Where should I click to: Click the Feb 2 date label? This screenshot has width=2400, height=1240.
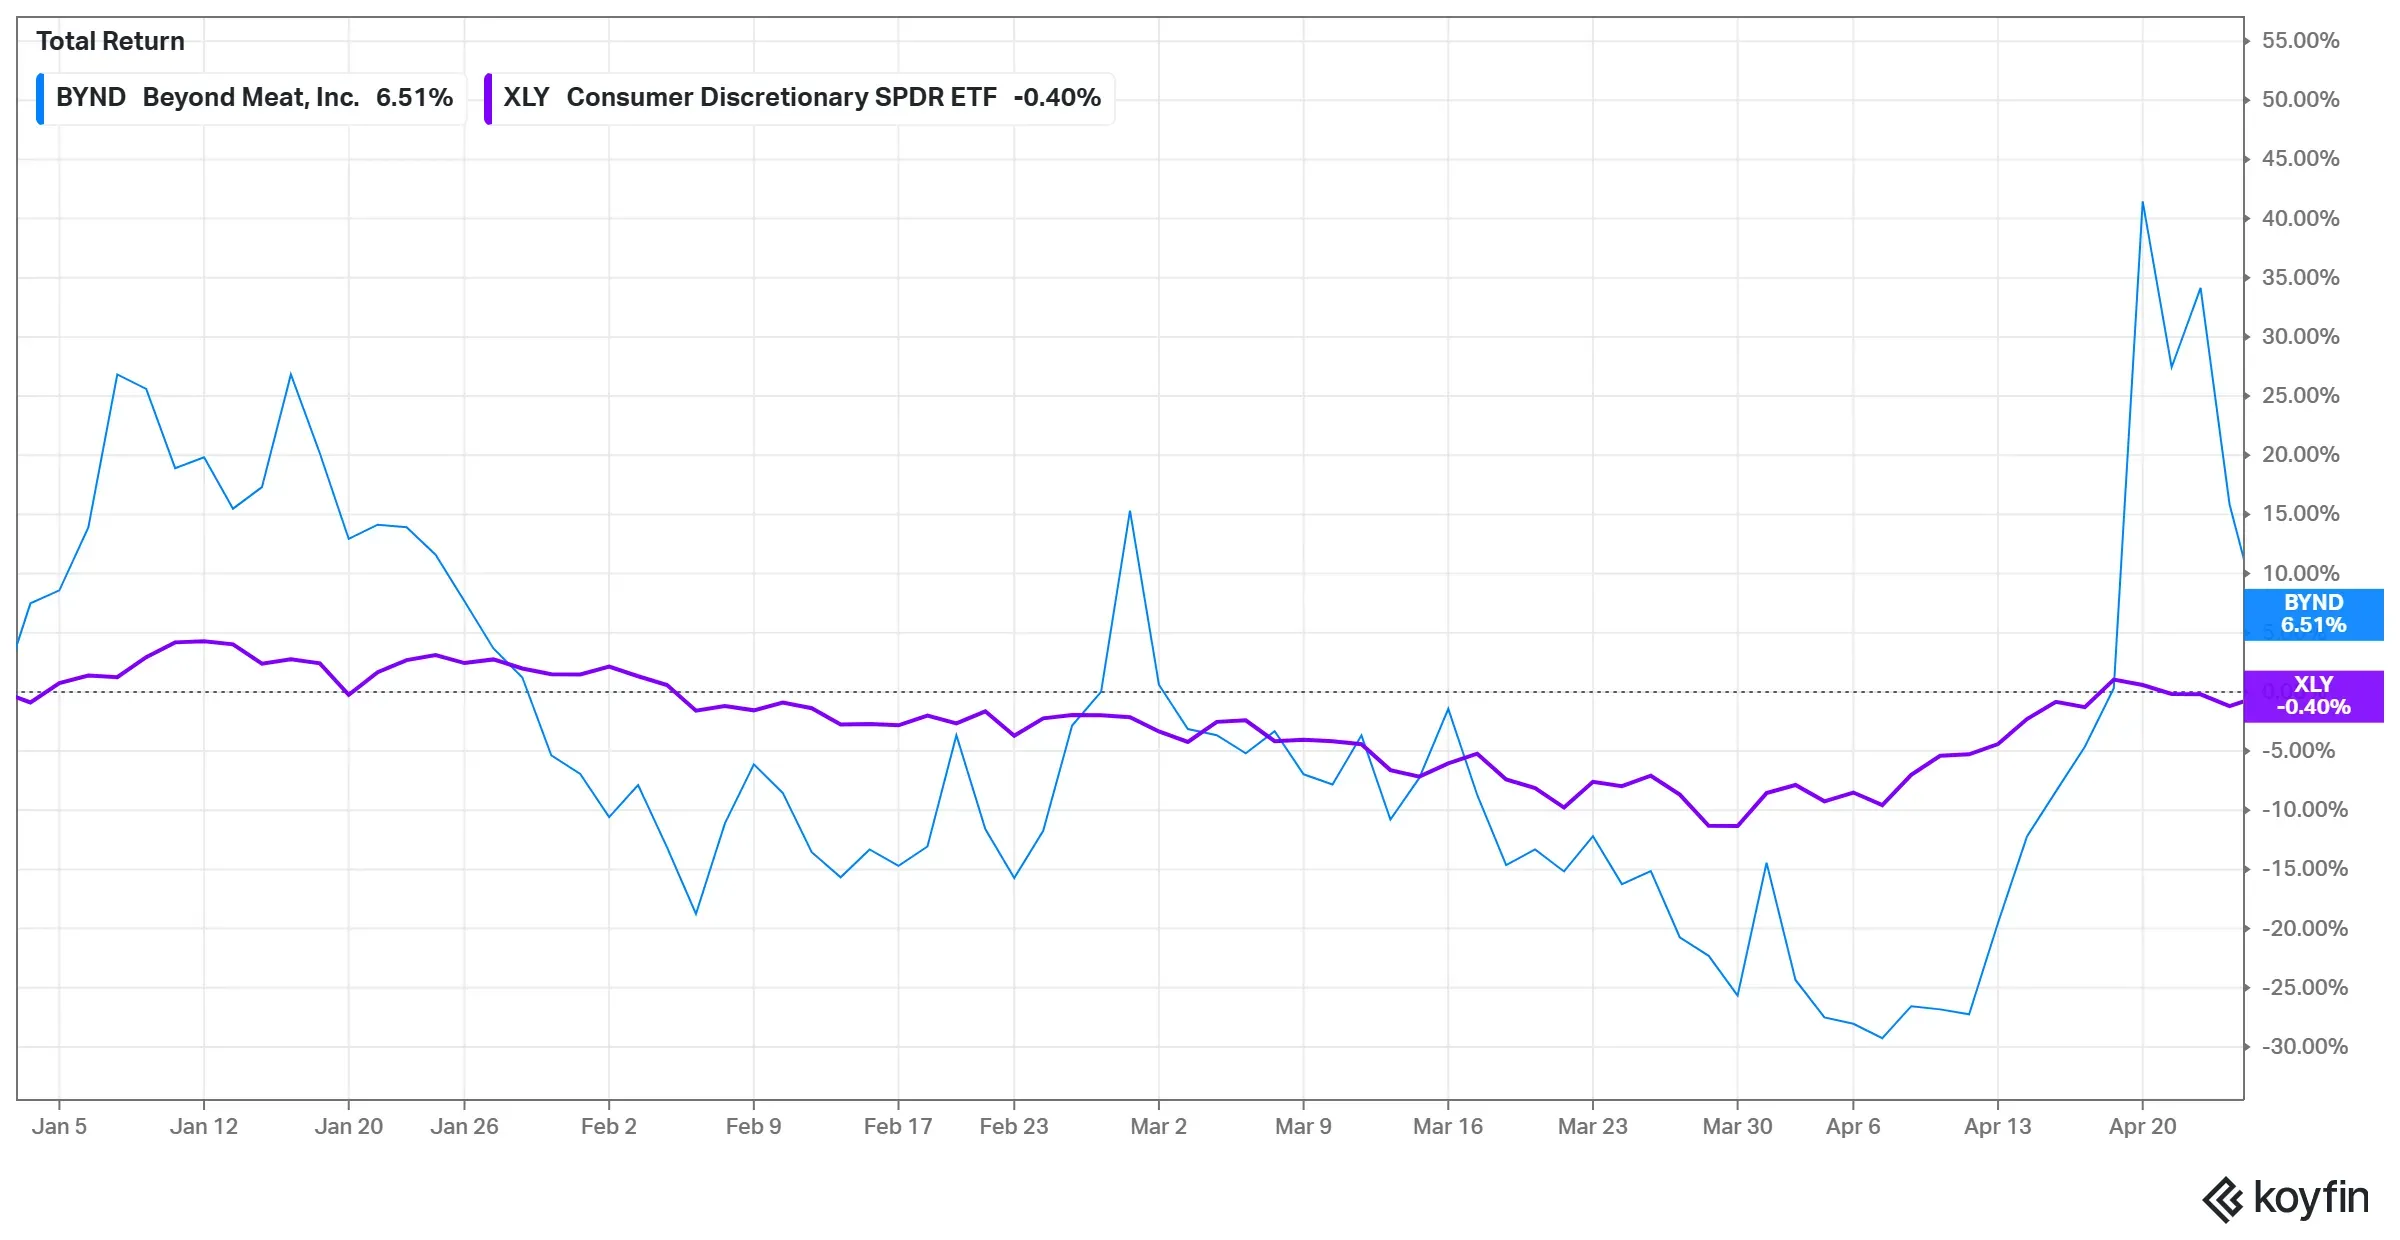[x=609, y=1126]
